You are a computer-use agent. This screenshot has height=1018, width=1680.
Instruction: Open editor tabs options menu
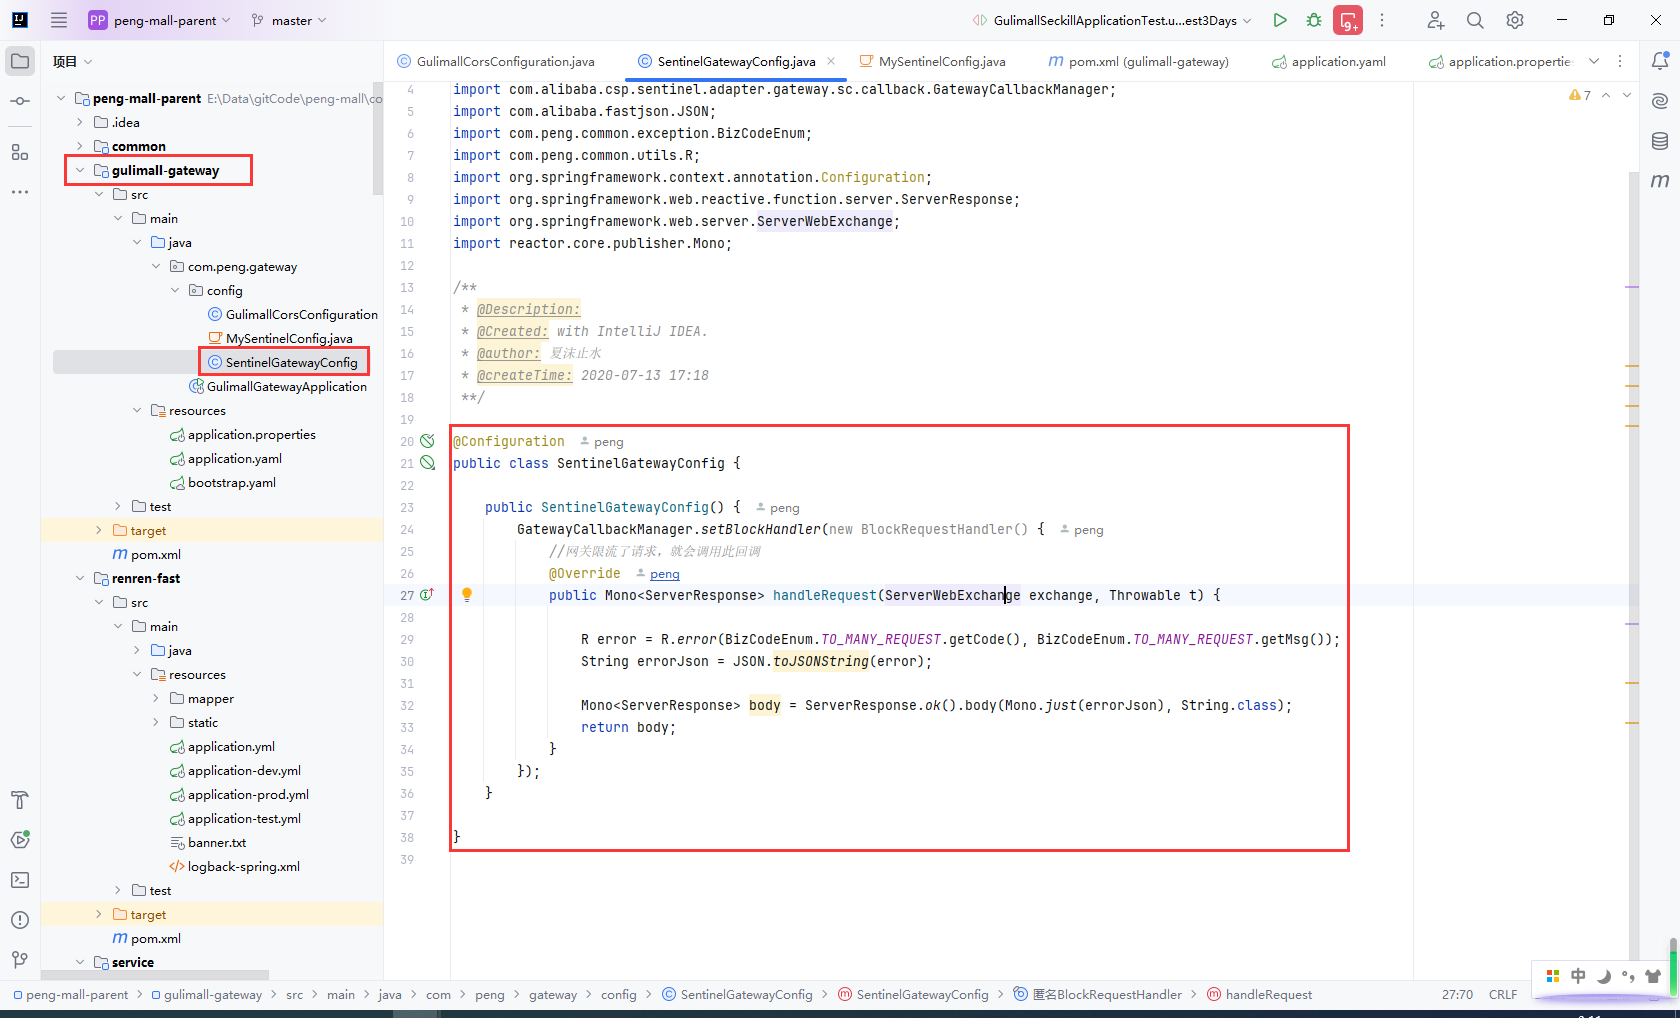[1620, 61]
